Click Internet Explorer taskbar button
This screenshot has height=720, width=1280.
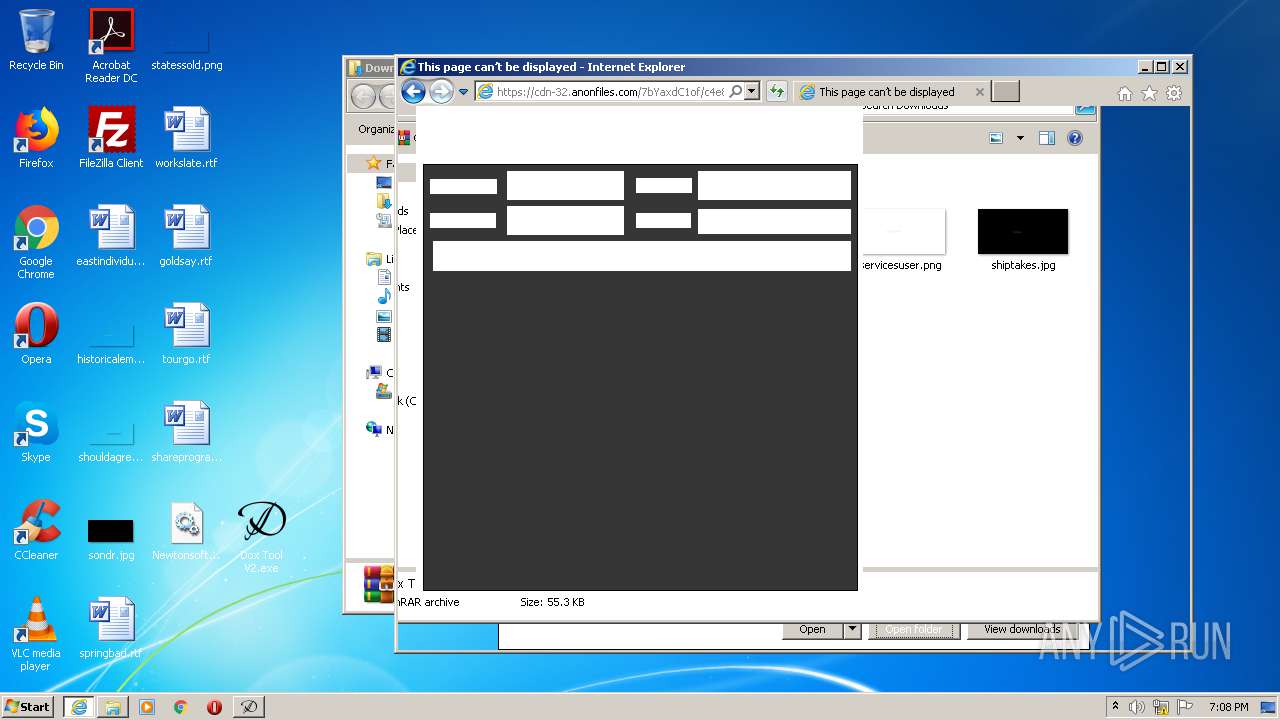(x=79, y=707)
